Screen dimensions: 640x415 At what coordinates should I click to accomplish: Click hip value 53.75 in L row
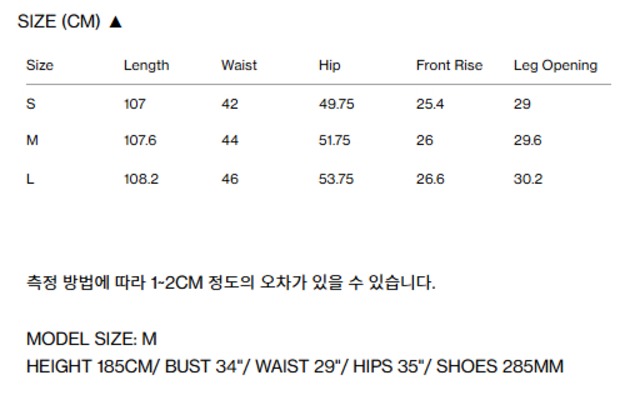(334, 179)
